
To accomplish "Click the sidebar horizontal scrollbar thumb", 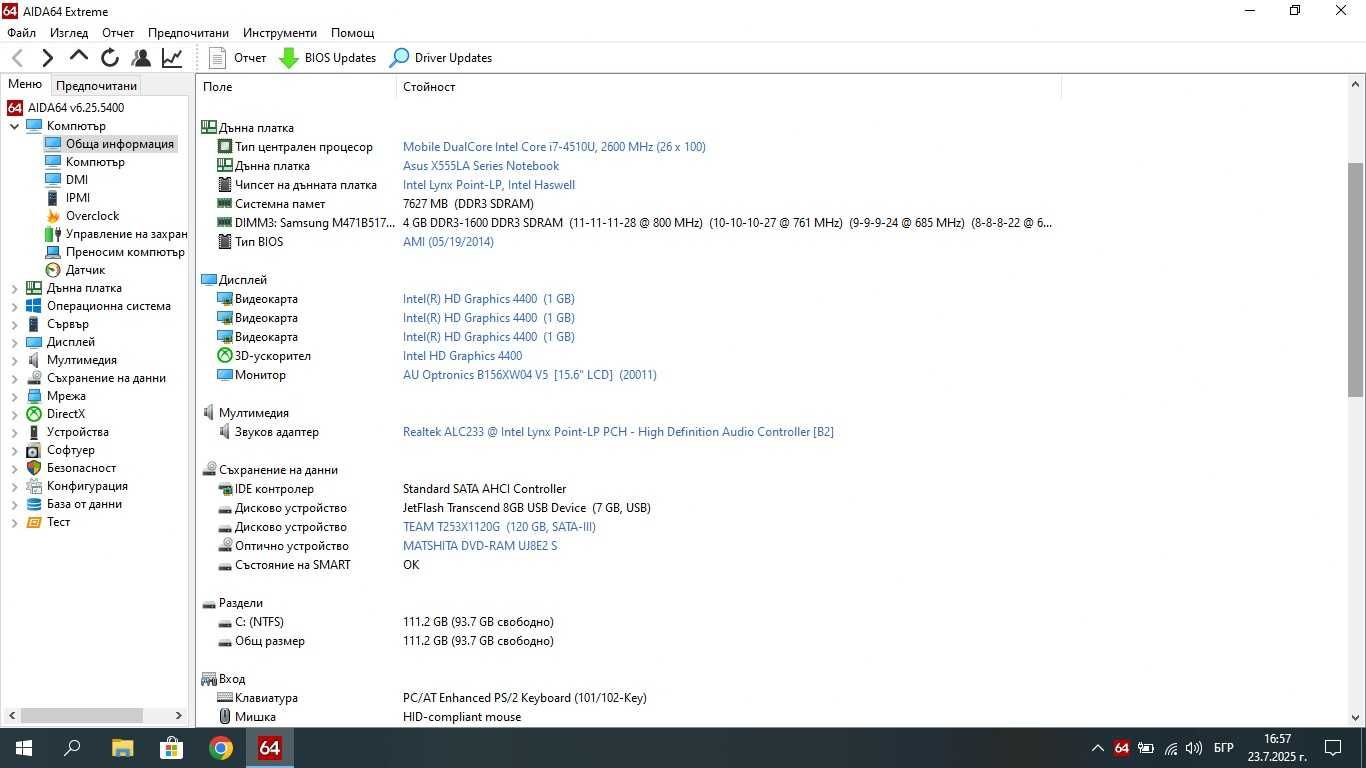I will pyautogui.click(x=82, y=715).
